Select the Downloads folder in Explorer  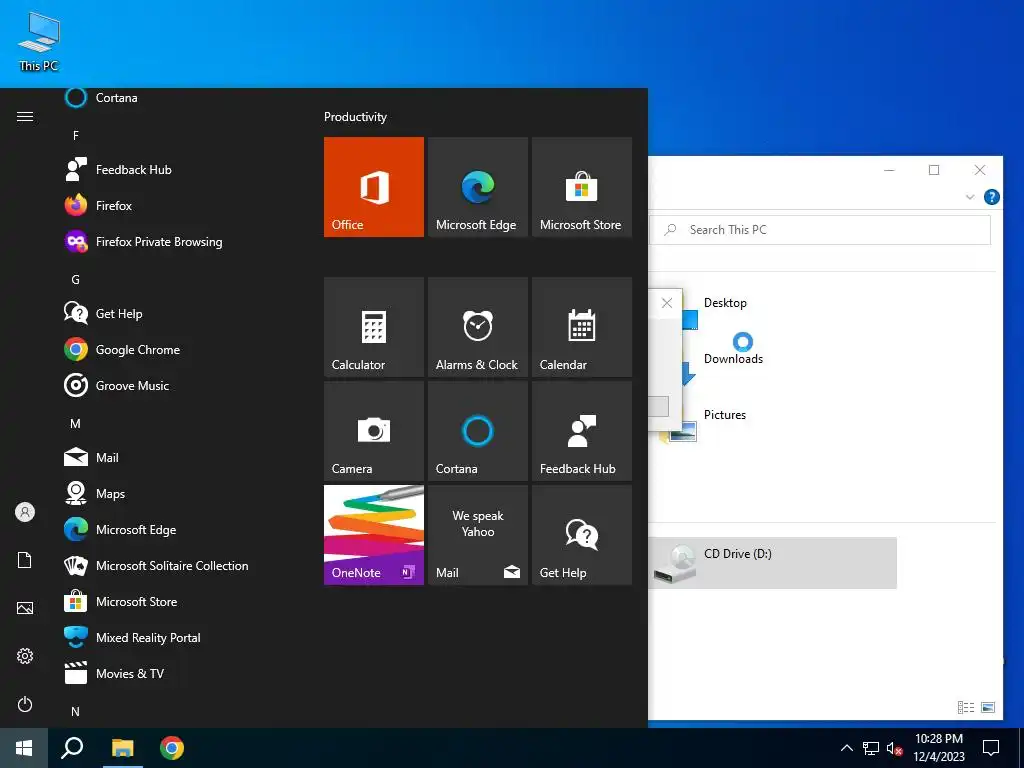coord(733,359)
